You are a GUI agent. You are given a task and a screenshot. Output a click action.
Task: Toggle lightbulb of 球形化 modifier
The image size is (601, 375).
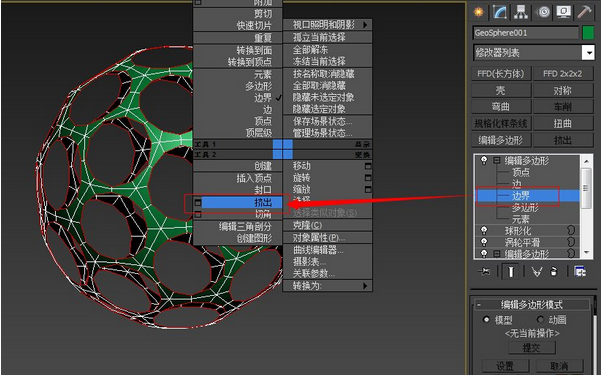(484, 230)
